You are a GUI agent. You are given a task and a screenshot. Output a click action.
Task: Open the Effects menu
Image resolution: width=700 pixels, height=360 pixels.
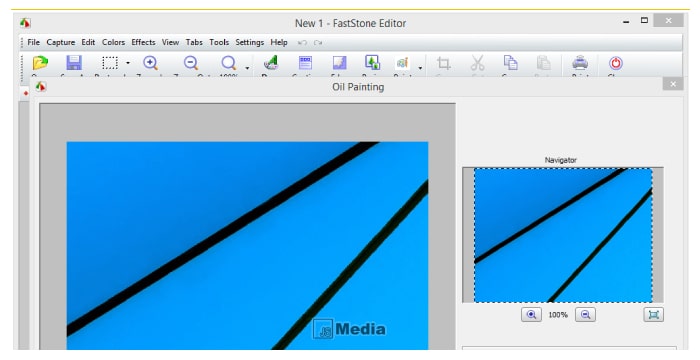tap(143, 42)
